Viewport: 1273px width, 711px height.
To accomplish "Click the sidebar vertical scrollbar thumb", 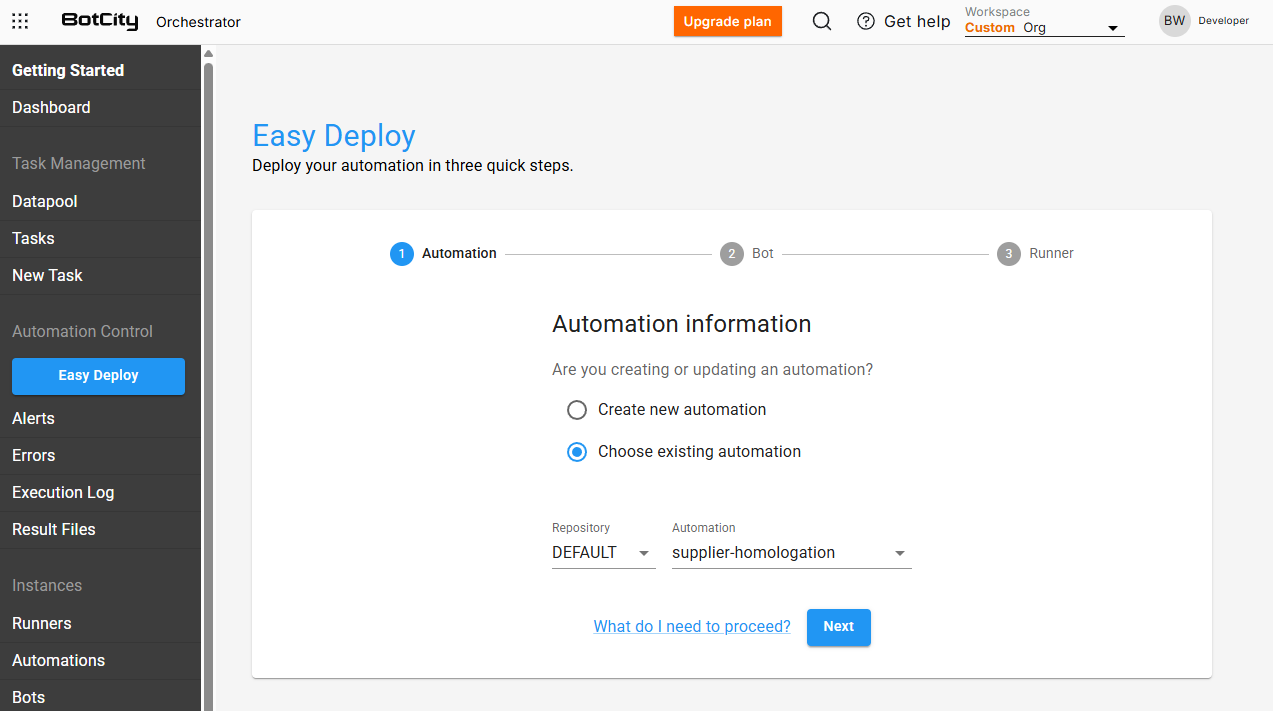I will click(x=208, y=385).
